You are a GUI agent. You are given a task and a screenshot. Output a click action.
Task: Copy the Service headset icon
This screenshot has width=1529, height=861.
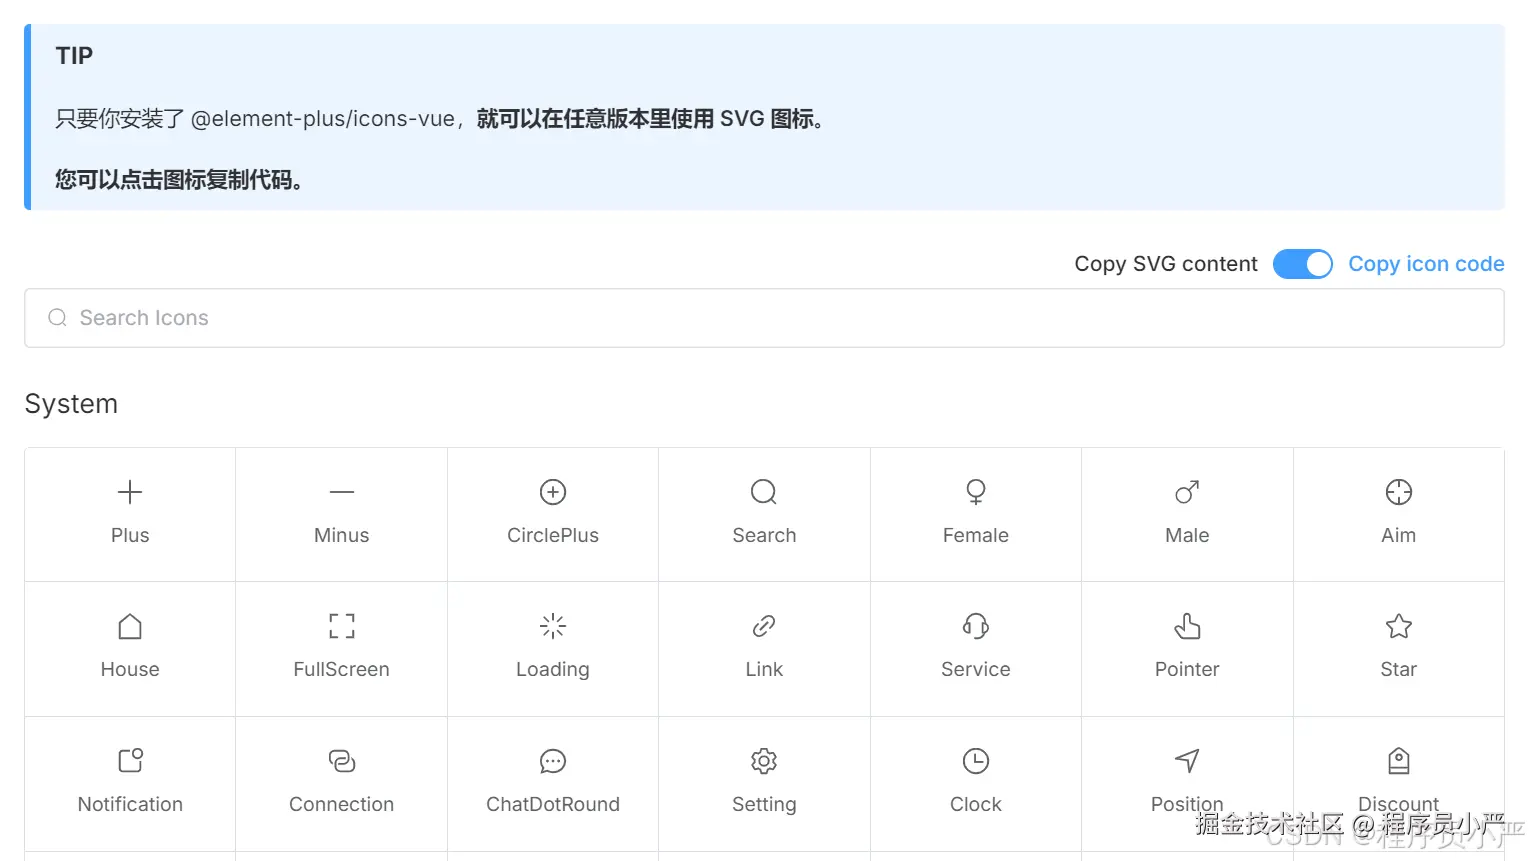click(976, 627)
